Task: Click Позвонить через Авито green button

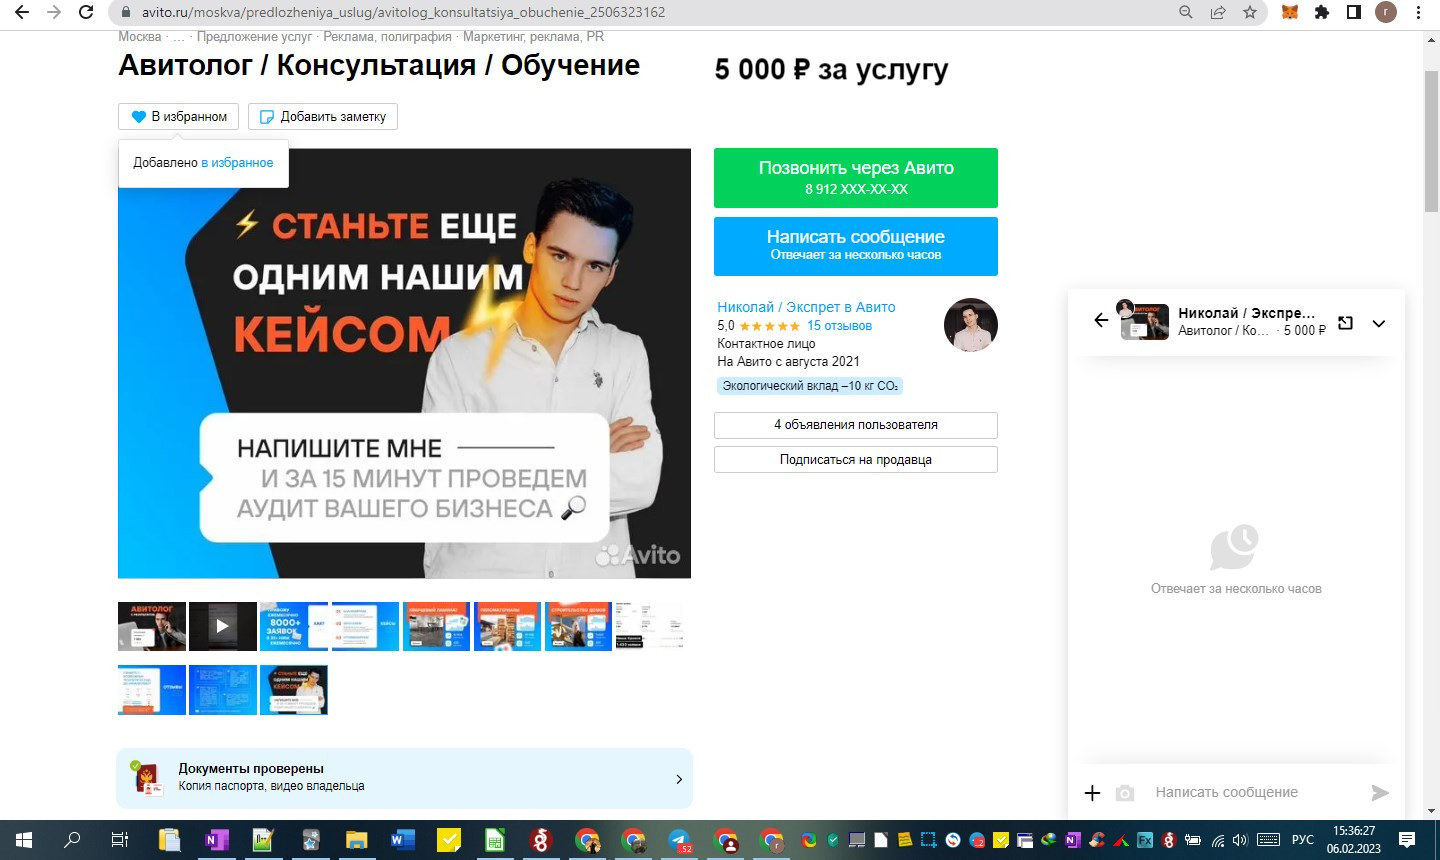Action: (856, 178)
